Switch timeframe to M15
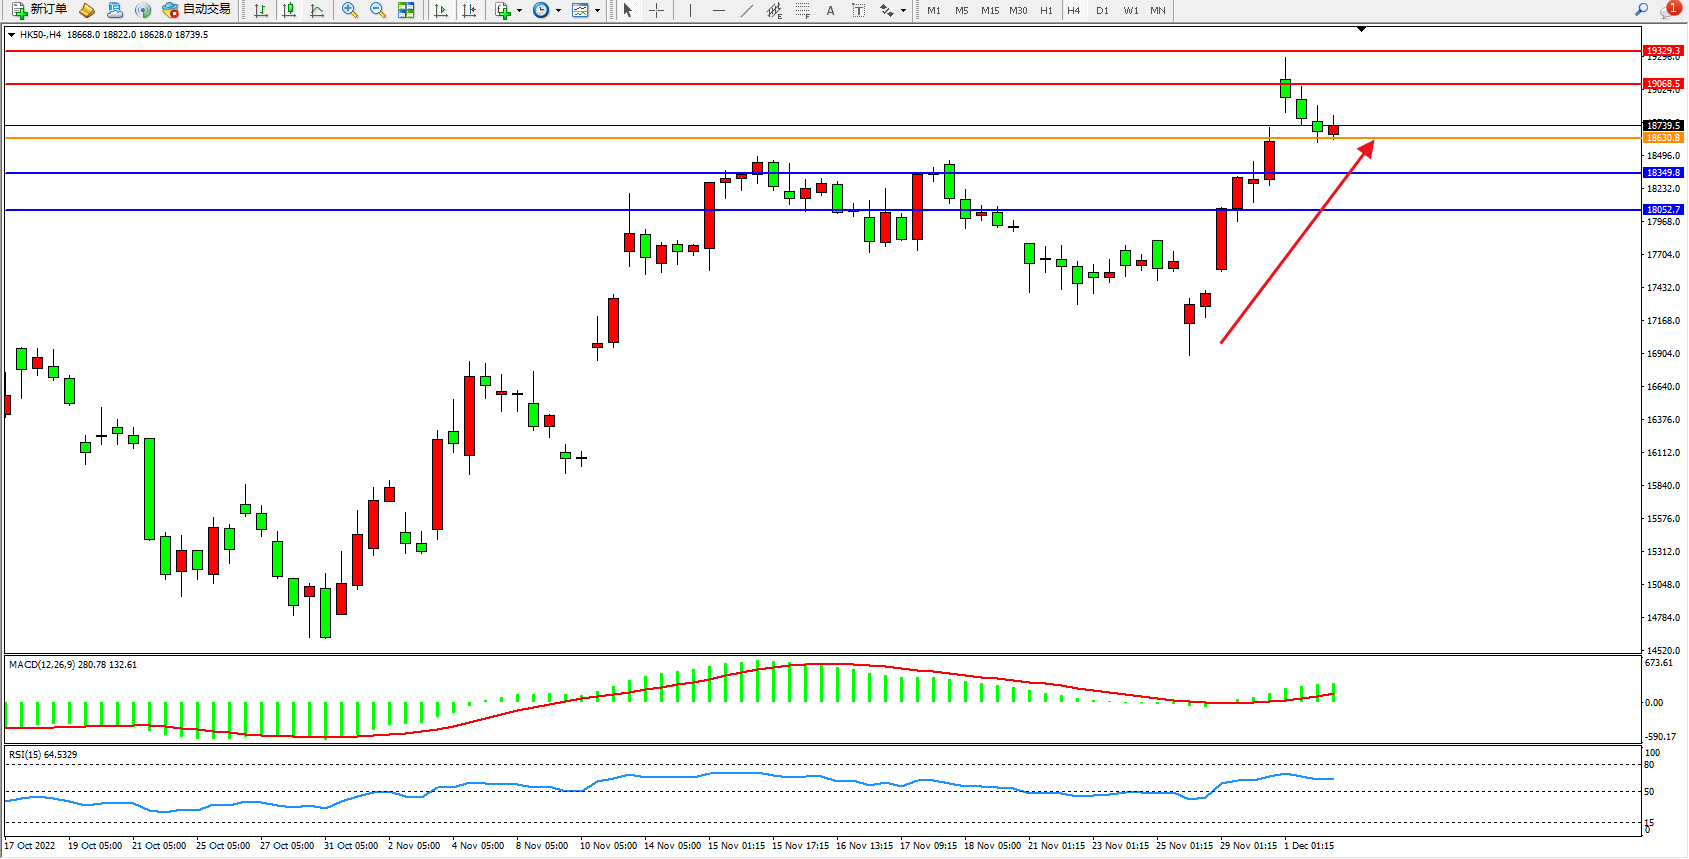This screenshot has height=859, width=1689. tap(990, 10)
